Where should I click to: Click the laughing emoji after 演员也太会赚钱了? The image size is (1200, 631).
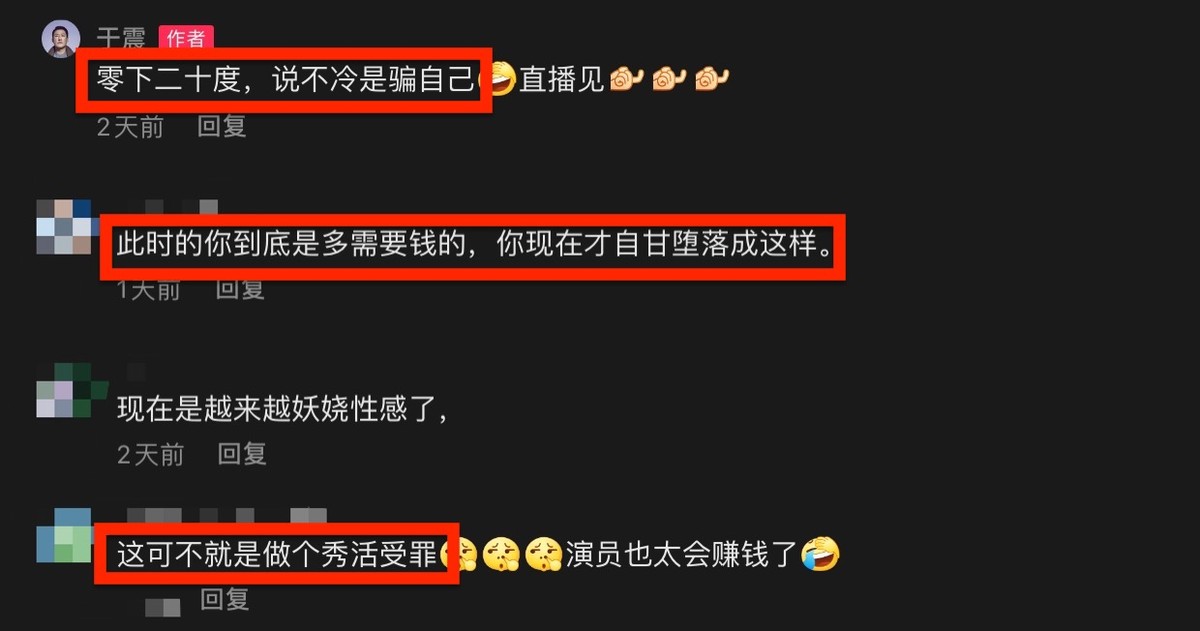coord(819,553)
